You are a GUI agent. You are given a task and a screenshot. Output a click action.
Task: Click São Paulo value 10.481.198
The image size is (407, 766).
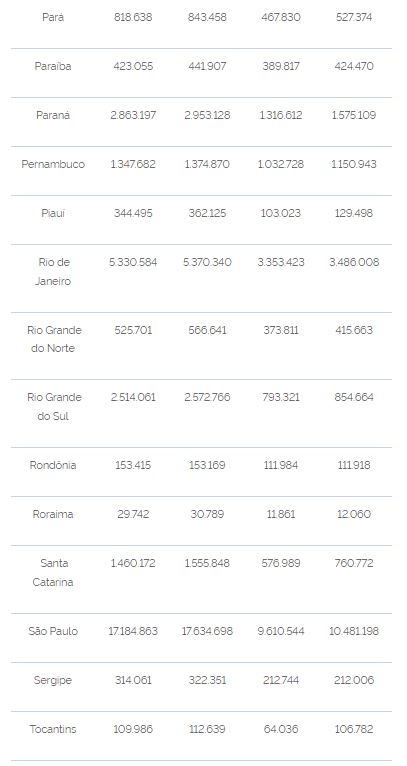pos(354,631)
